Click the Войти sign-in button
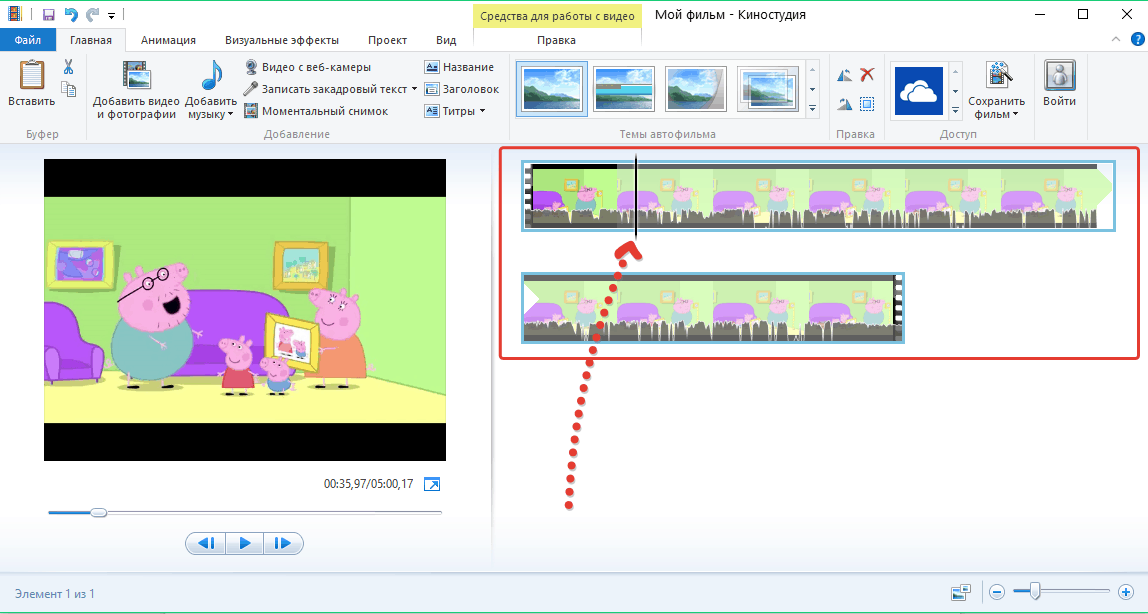 pos(1059,83)
